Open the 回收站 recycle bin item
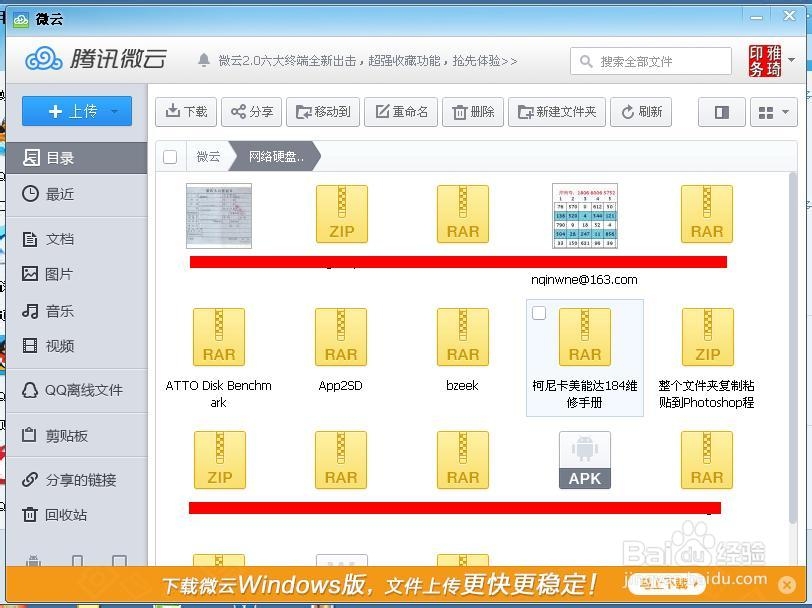Image resolution: width=812 pixels, height=608 pixels. (77, 515)
